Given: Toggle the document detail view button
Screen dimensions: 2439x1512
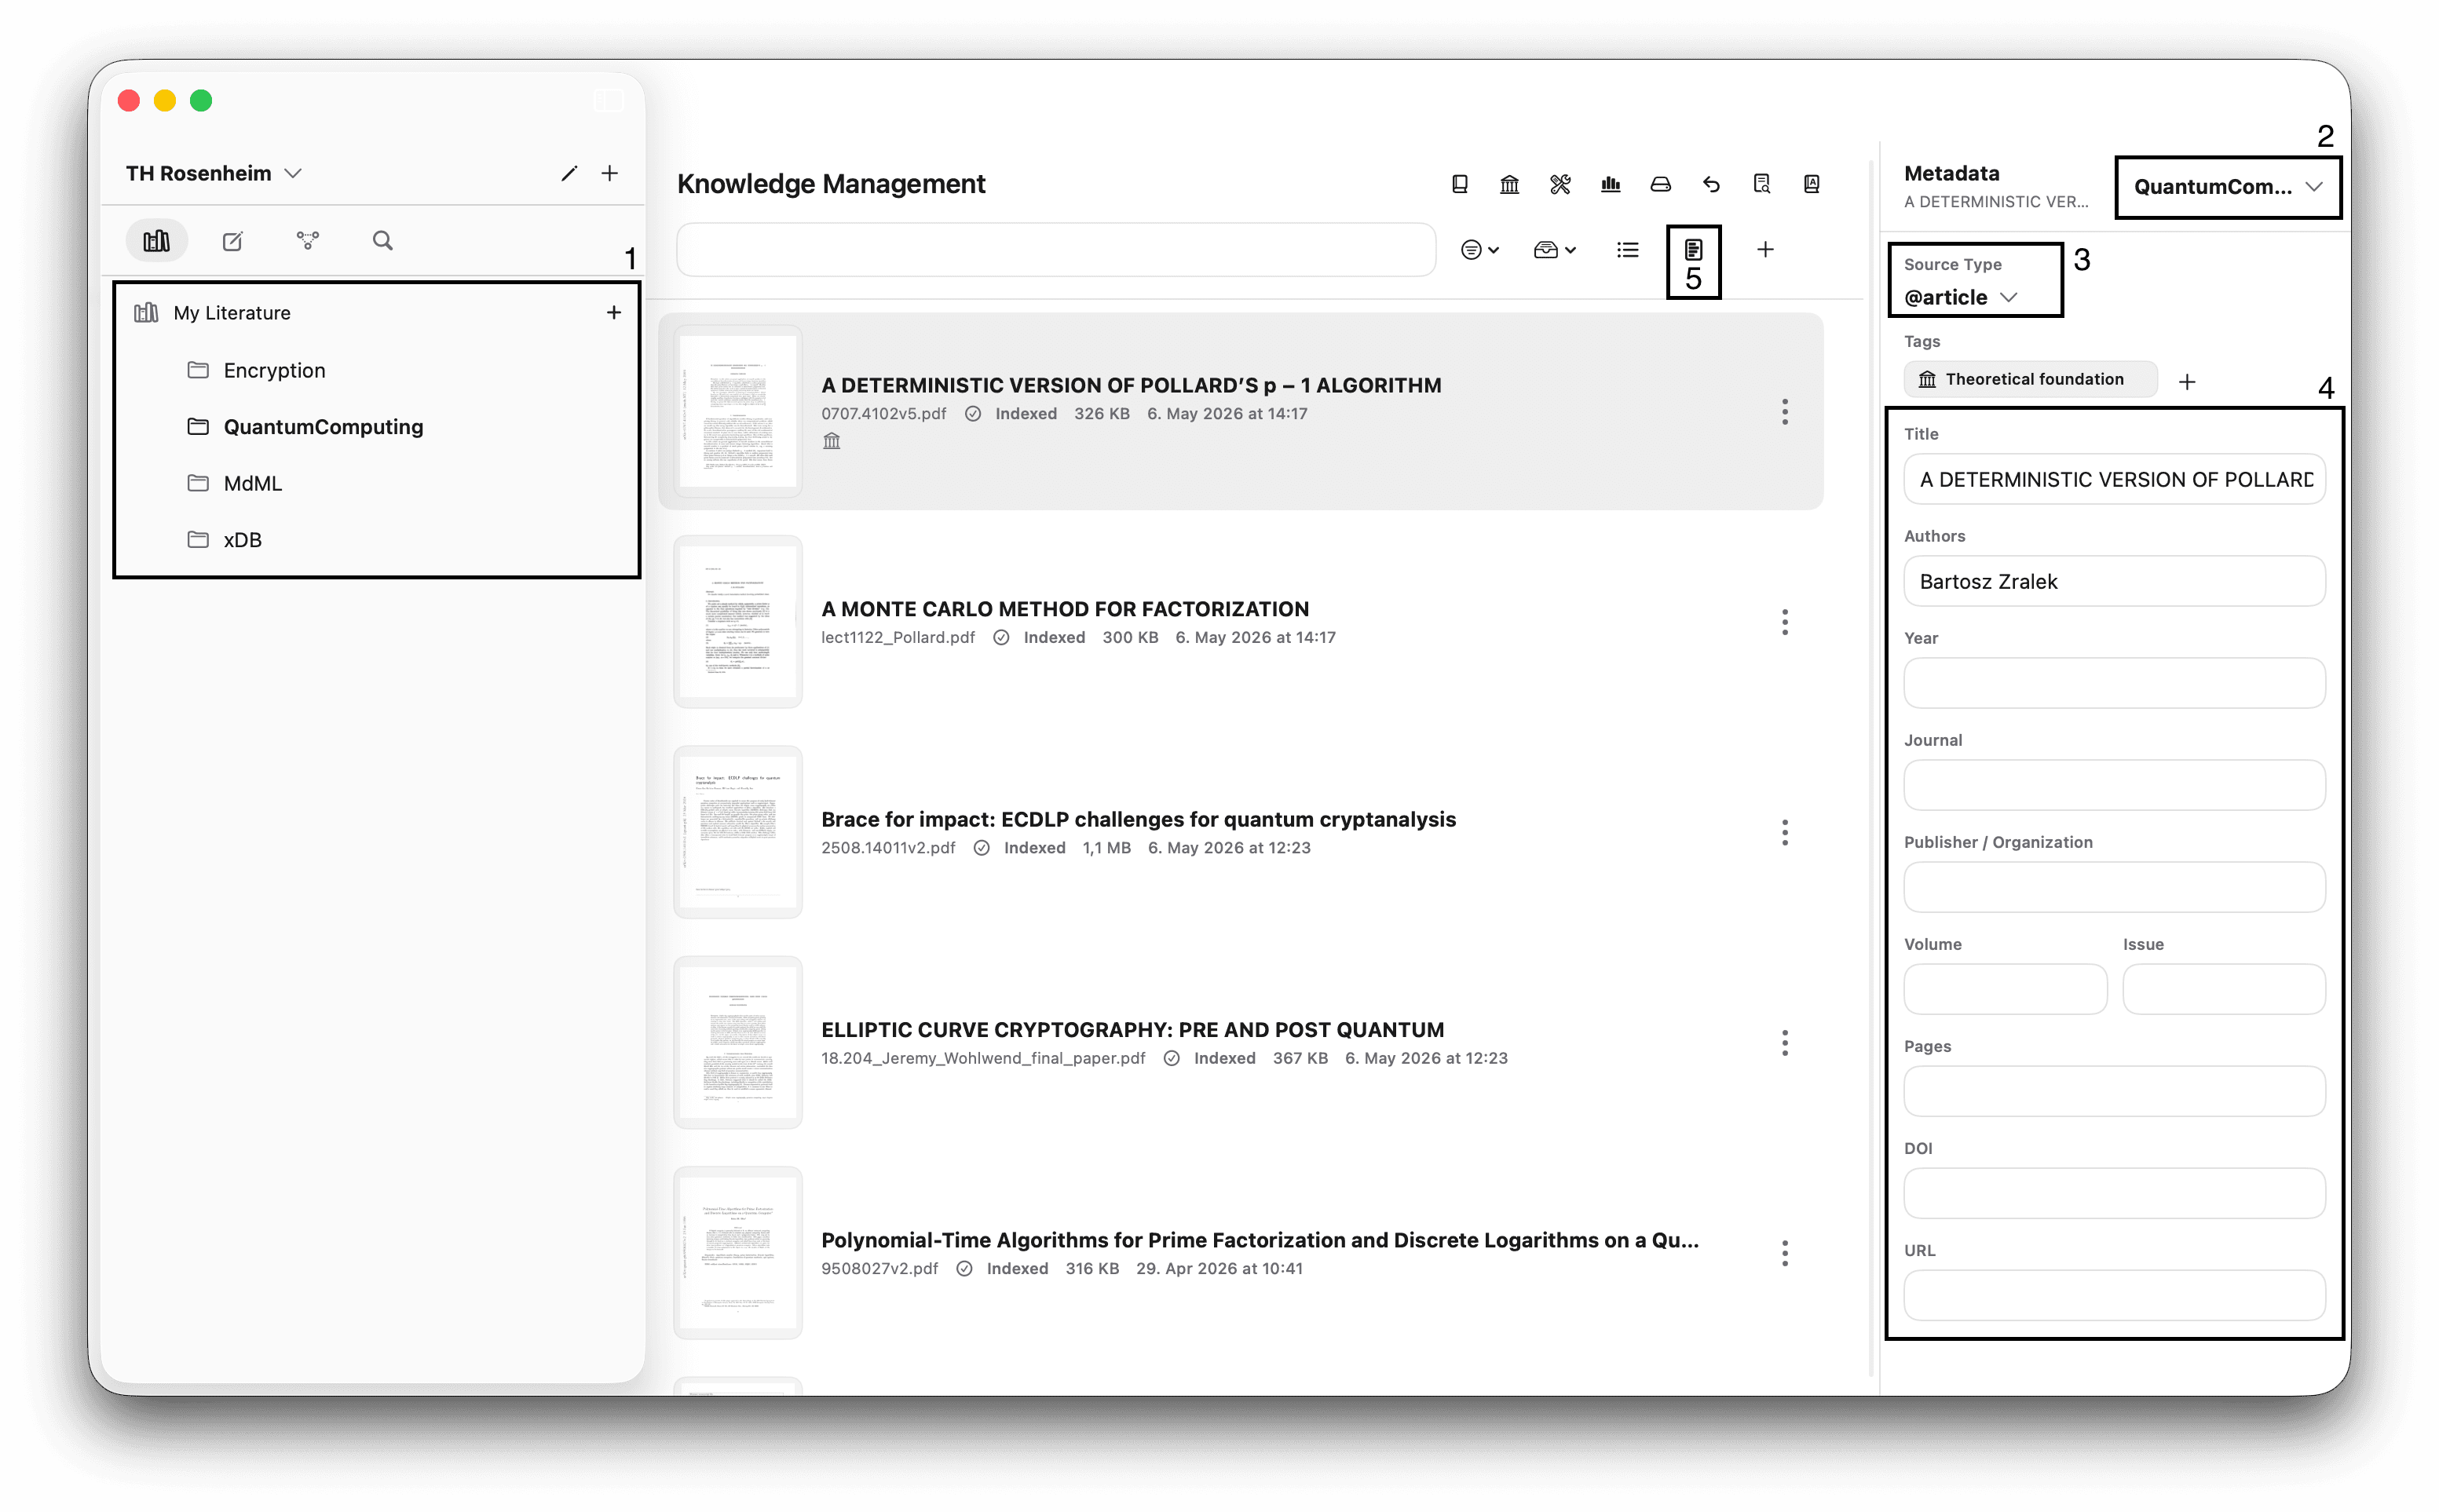Looking at the screenshot, I should pyautogui.click(x=1693, y=249).
